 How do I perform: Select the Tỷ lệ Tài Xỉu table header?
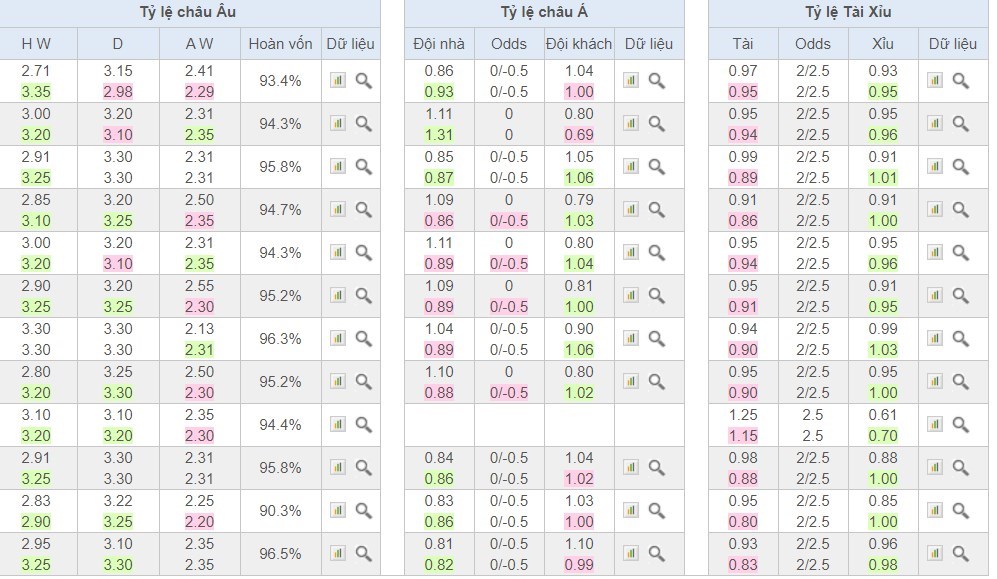848,13
